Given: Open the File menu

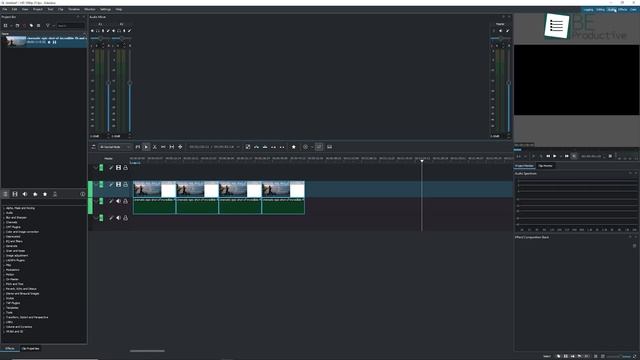Looking at the screenshot, I should (4, 9).
